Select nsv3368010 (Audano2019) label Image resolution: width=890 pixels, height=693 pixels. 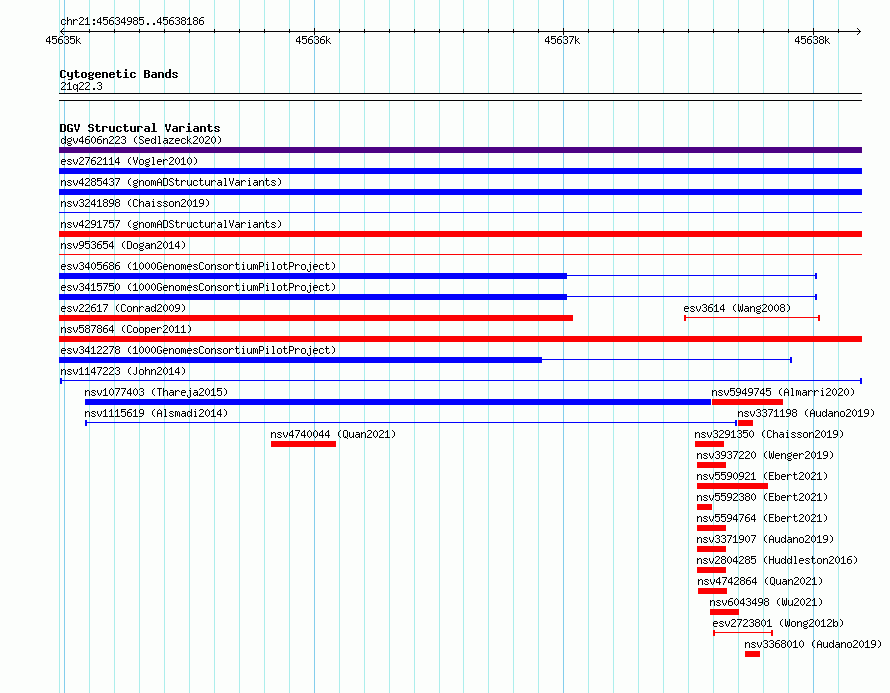[813, 644]
